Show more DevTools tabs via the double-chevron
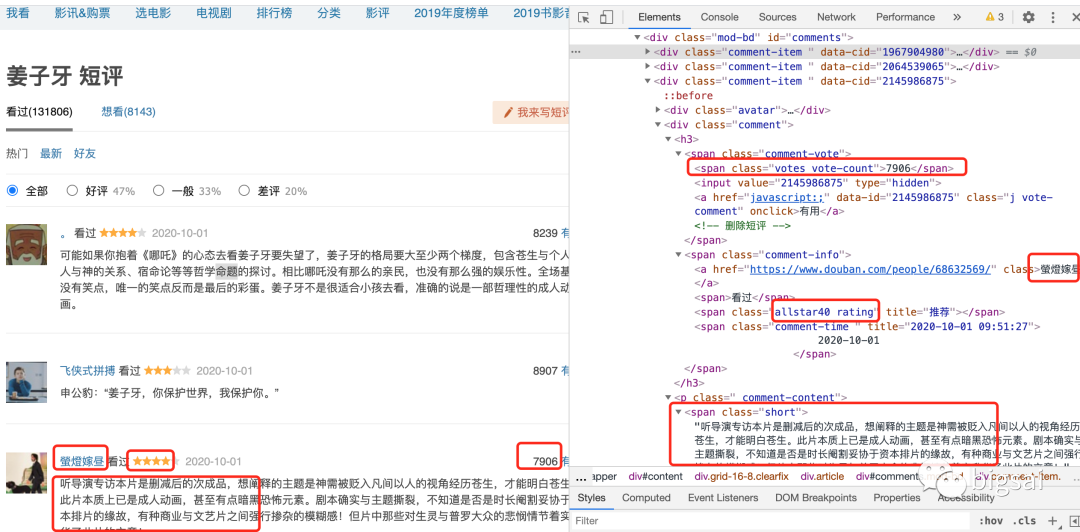Image resolution: width=1080 pixels, height=532 pixels. 957,17
